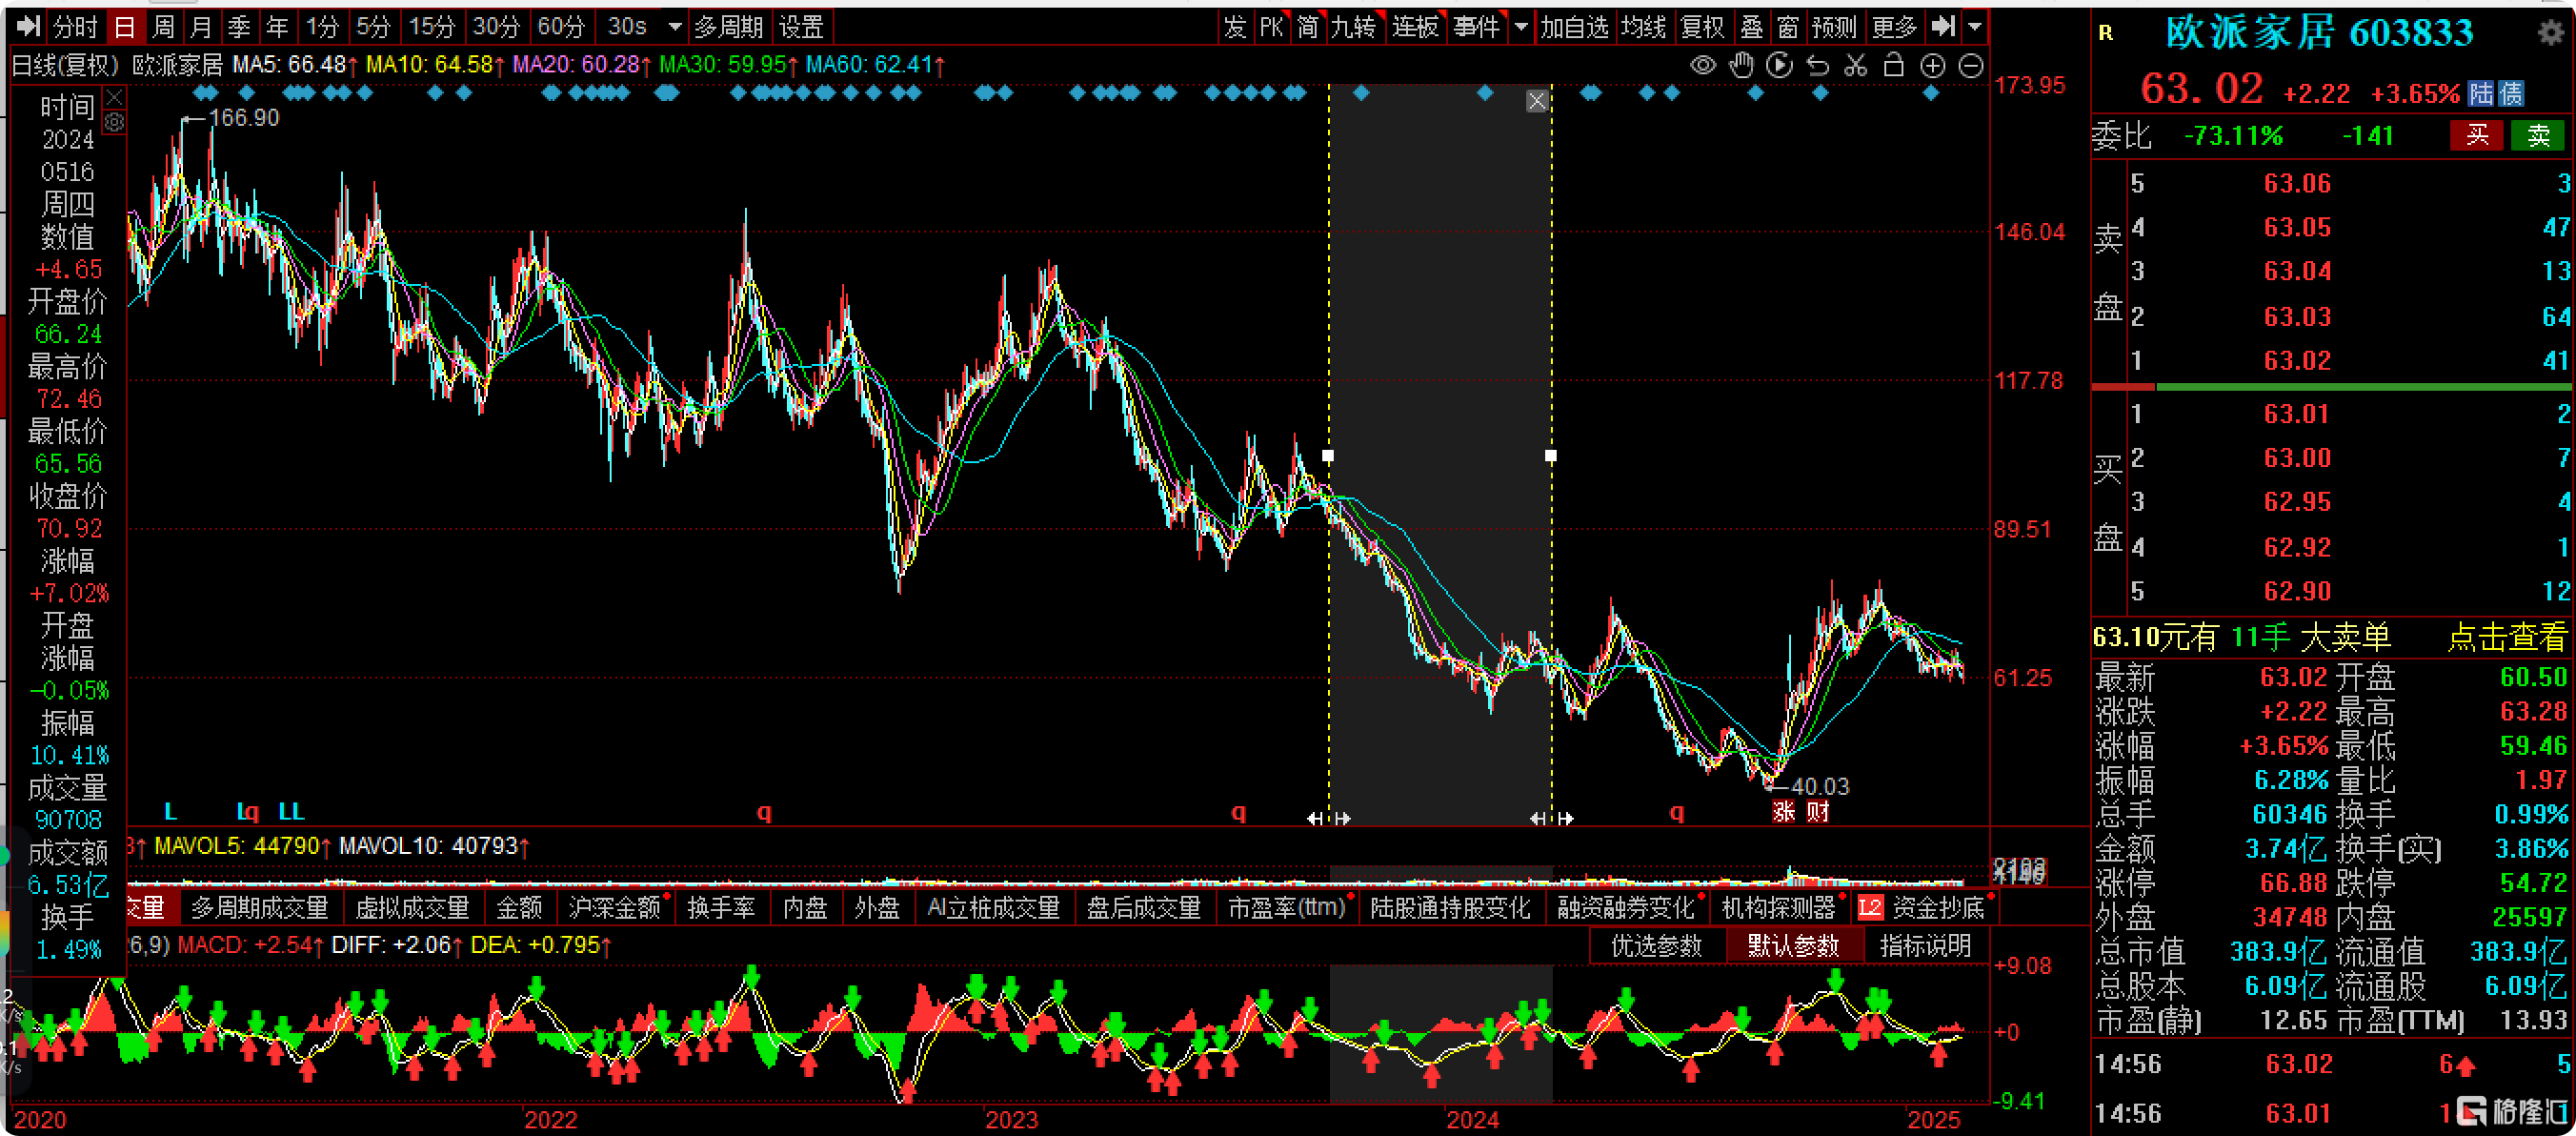Image resolution: width=2576 pixels, height=1136 pixels.
Task: Open the 多周期 multi-period view
Action: point(729,27)
